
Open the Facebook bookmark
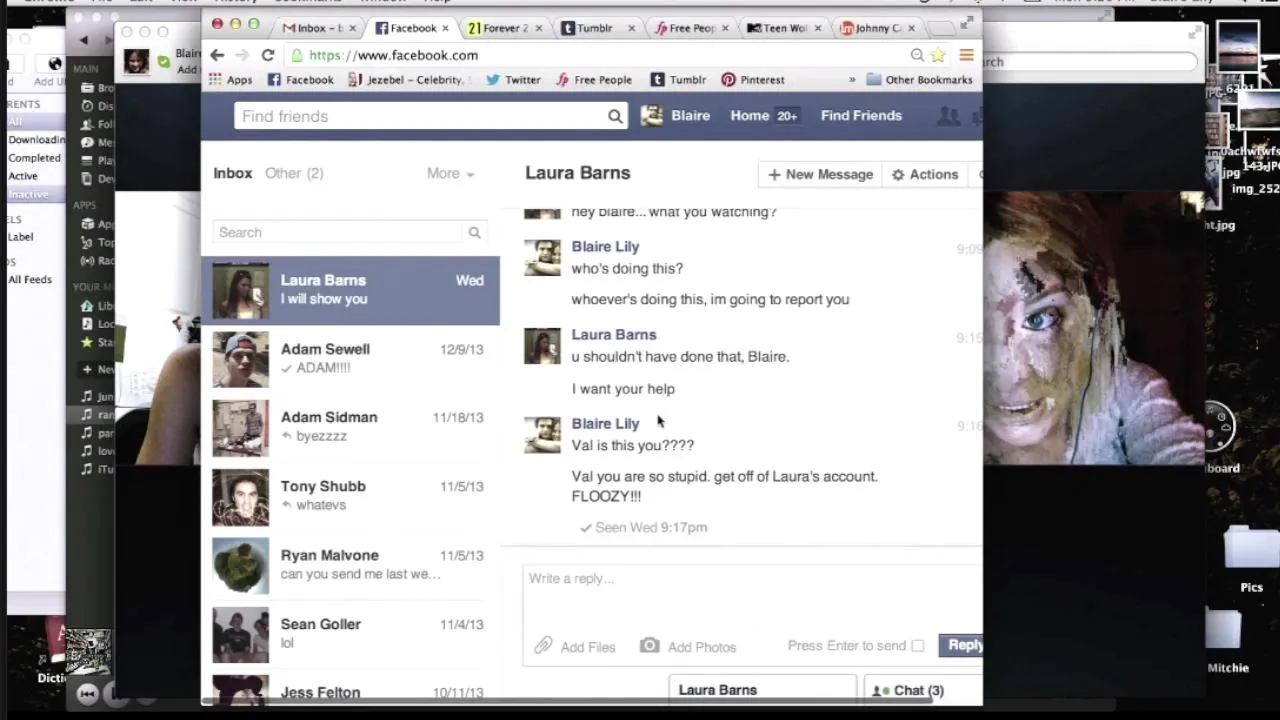300,80
